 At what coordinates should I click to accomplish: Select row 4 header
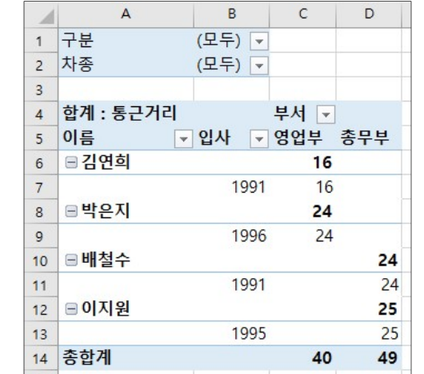[41, 114]
